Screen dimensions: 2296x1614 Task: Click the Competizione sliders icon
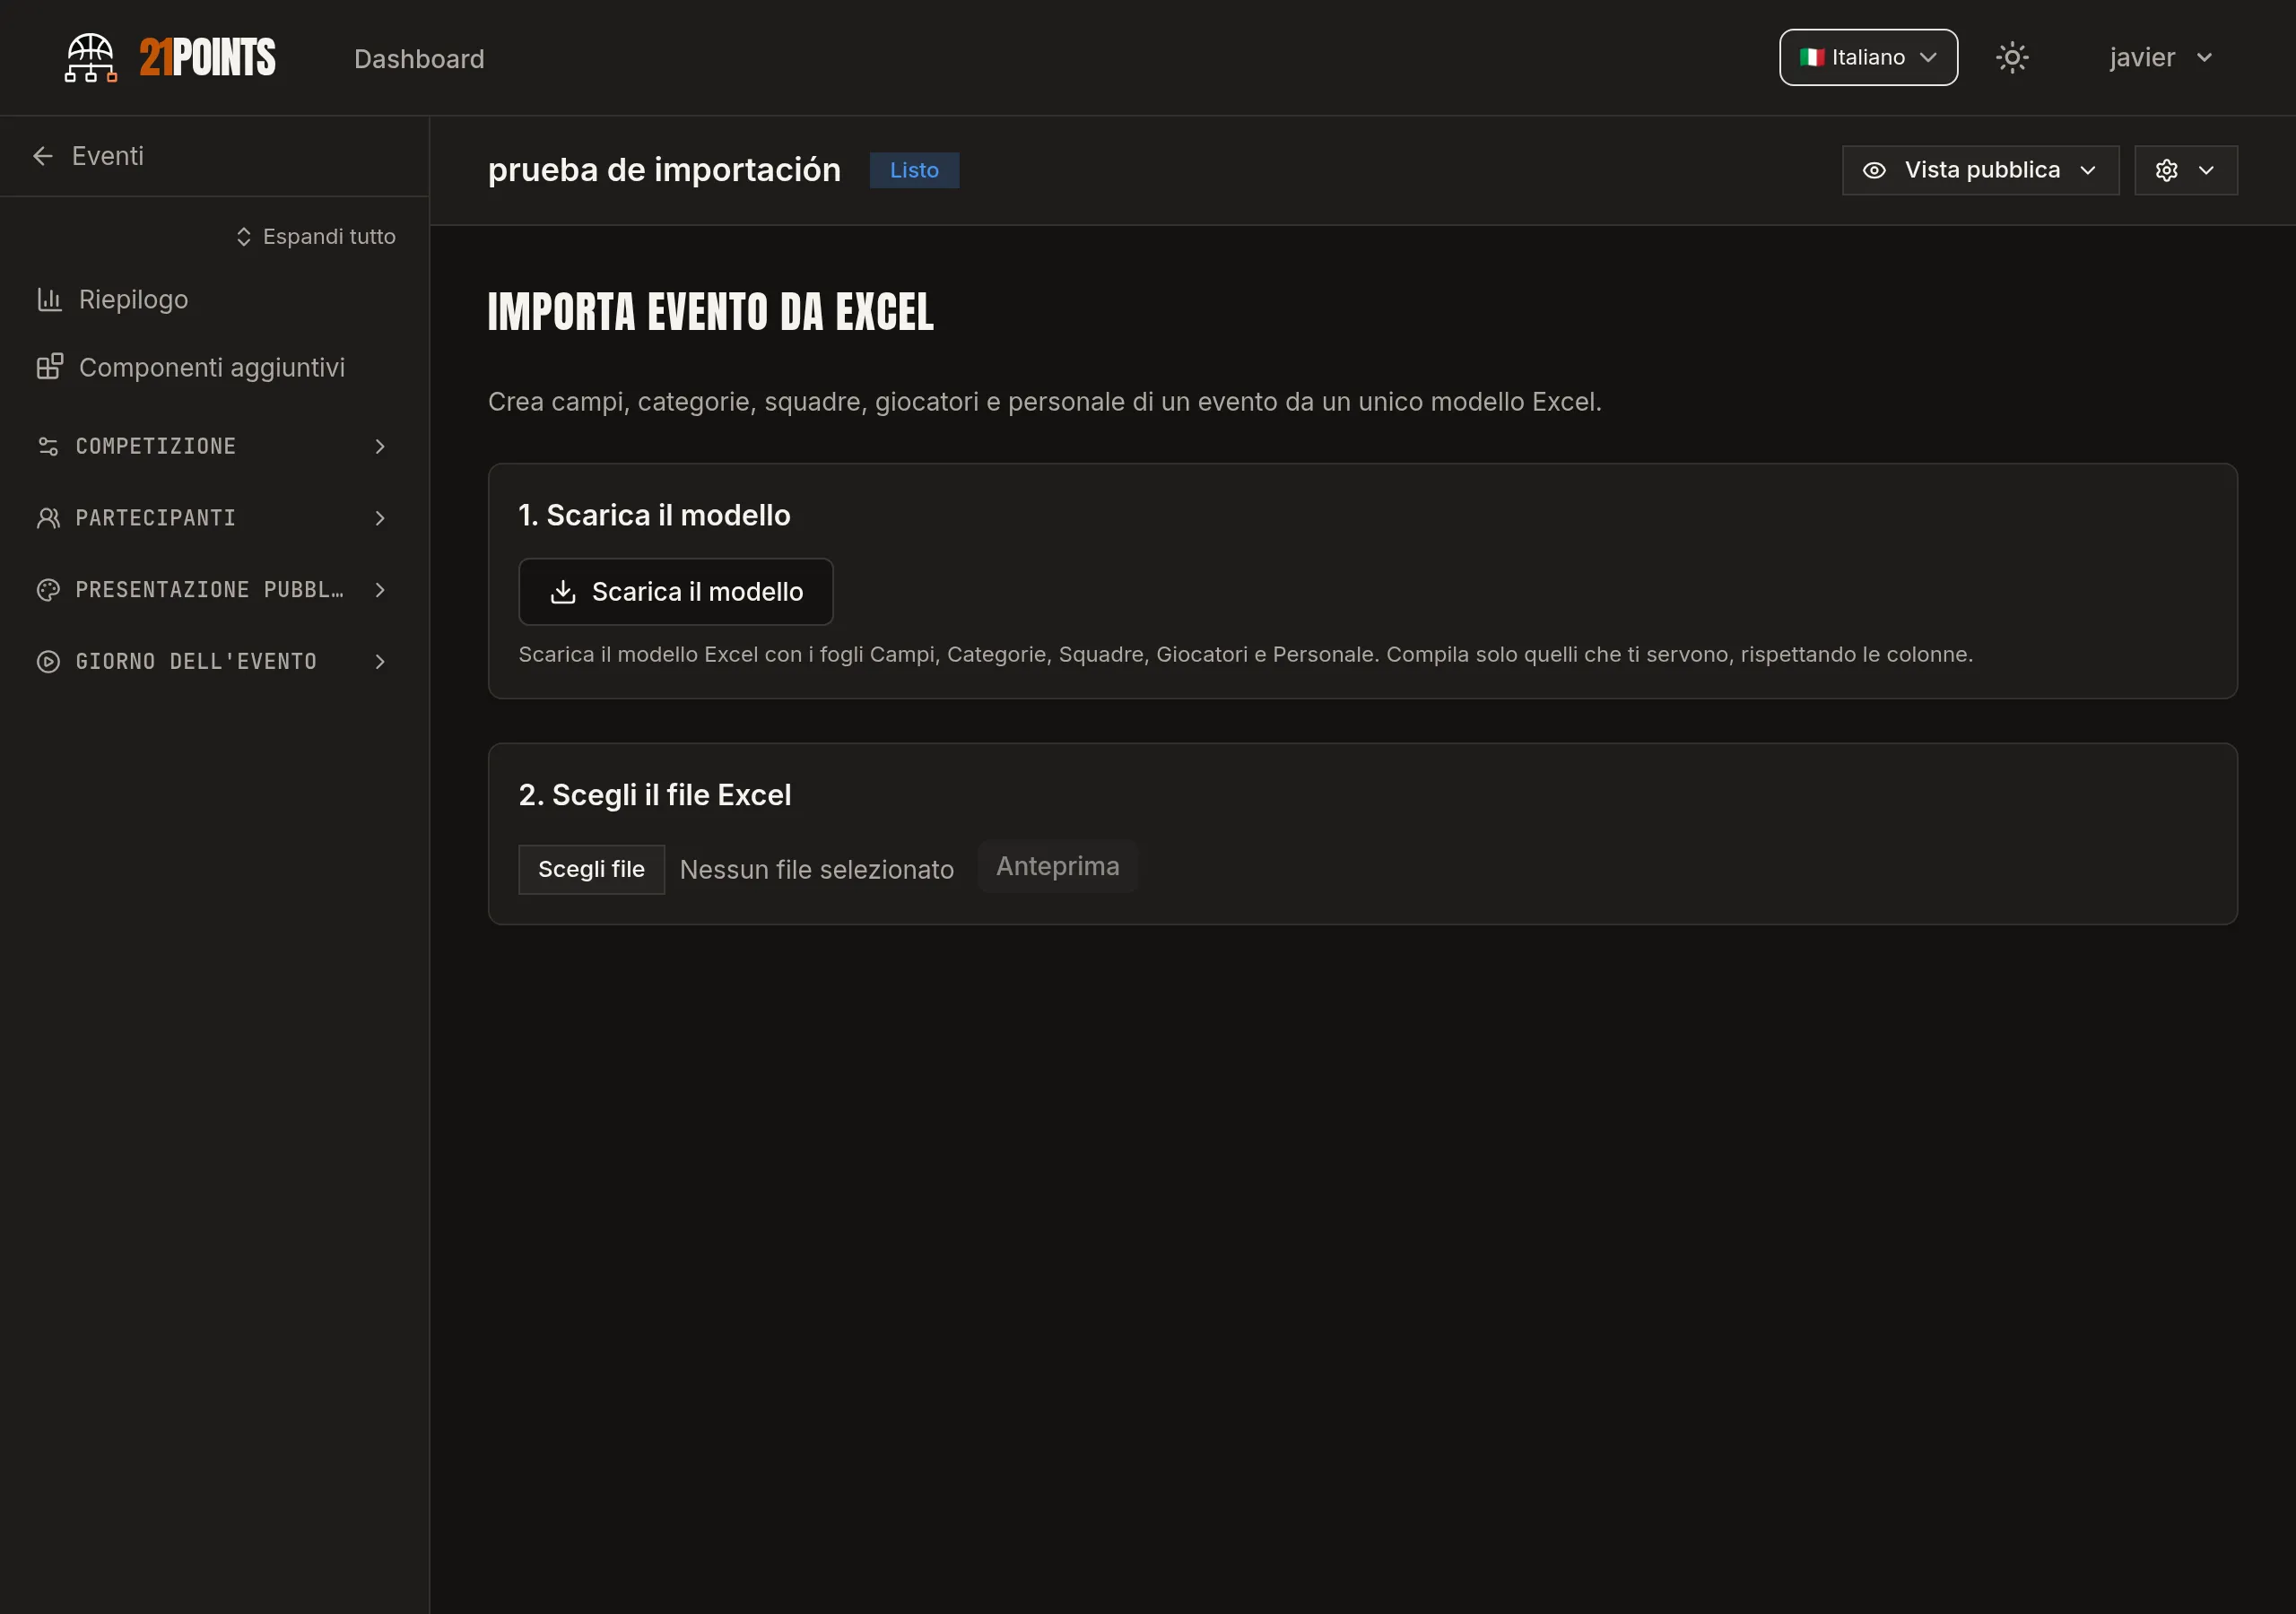48,446
